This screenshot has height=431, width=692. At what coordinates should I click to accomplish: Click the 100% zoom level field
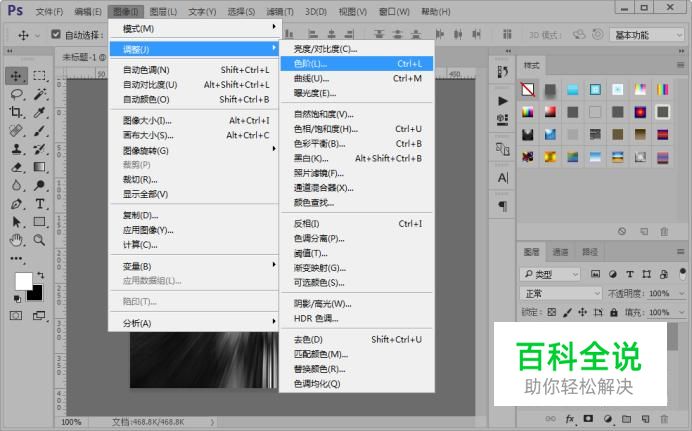click(71, 422)
